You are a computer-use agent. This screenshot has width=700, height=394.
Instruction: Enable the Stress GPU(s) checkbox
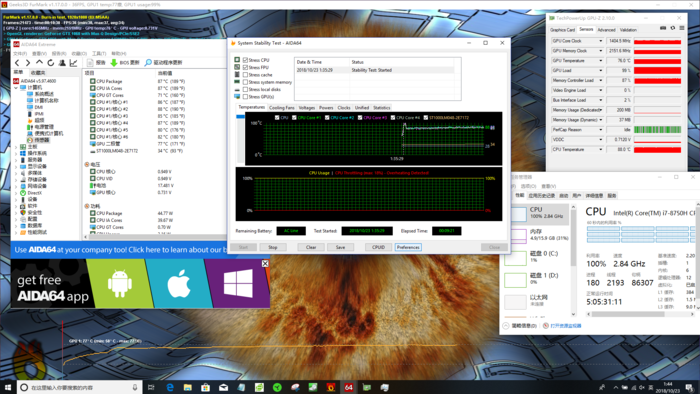tap(245, 96)
